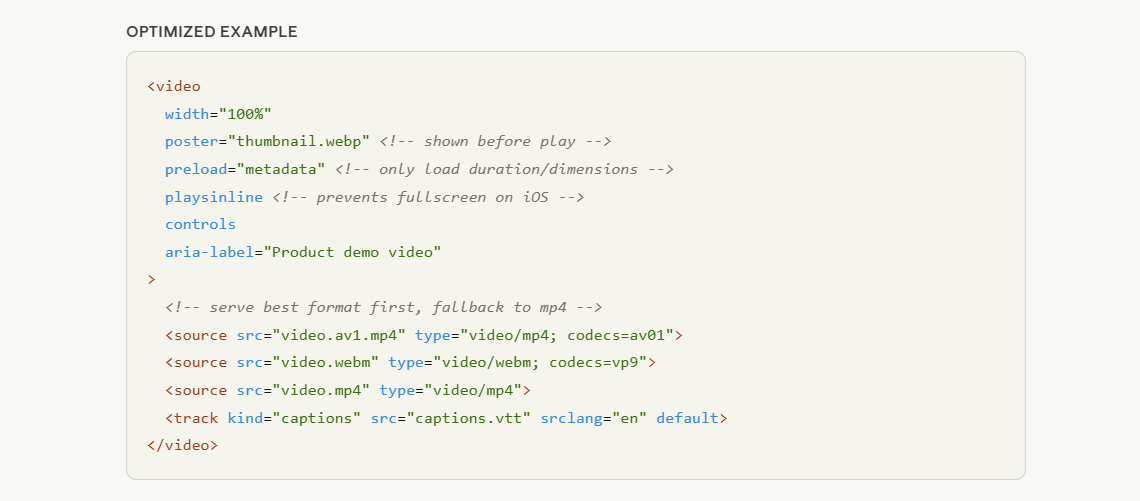The height and width of the screenshot is (501, 1140).
Task: Click the default attribute on track
Action: coord(687,418)
